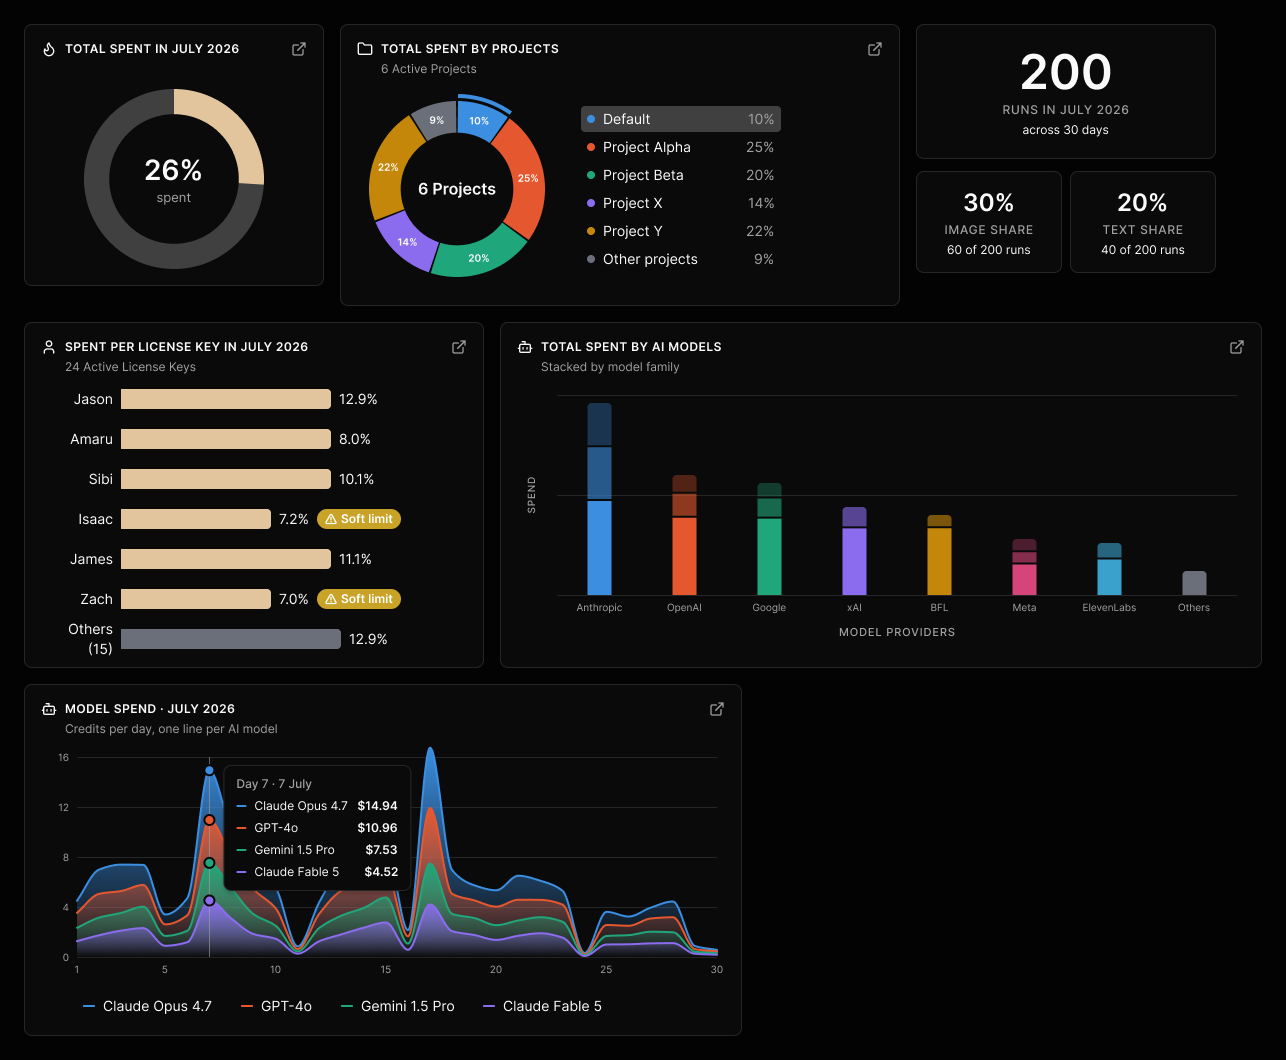Click Jason's spend bar
Screen dimensions: 1286x1060
(226, 399)
